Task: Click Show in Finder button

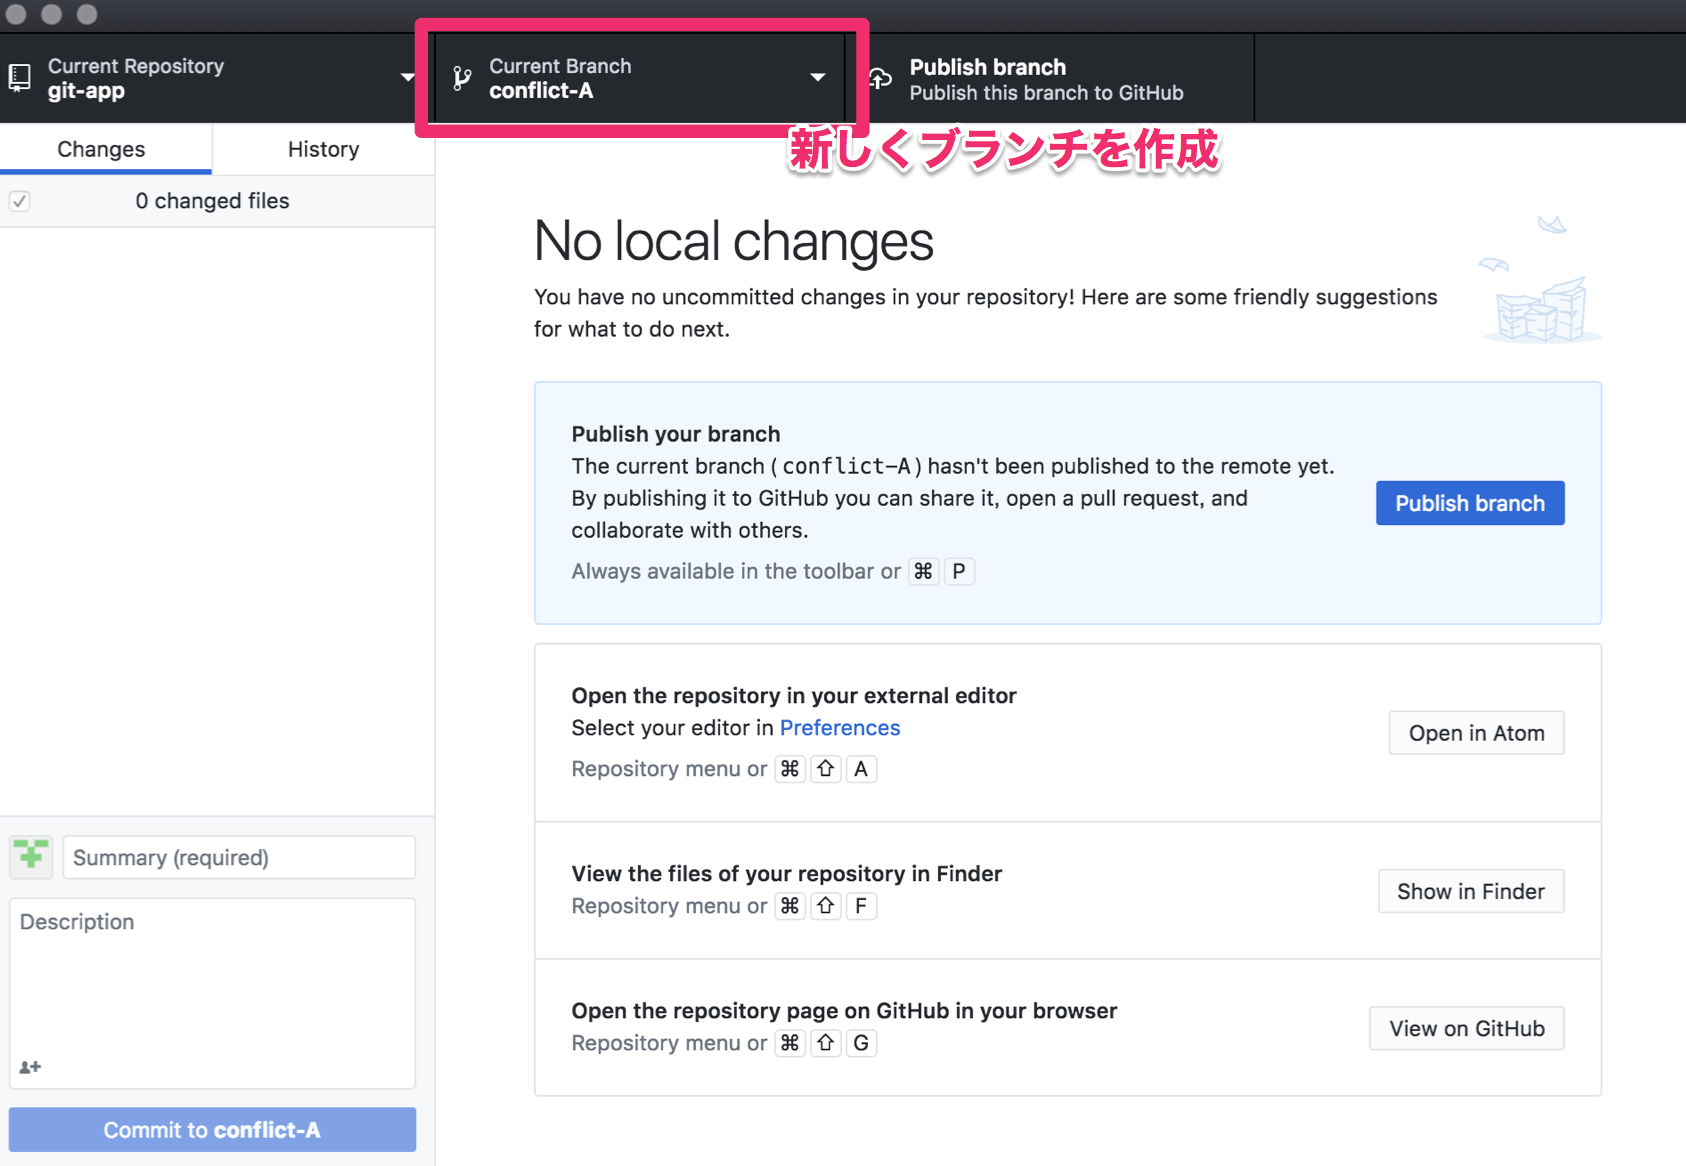Action: click(x=1470, y=891)
